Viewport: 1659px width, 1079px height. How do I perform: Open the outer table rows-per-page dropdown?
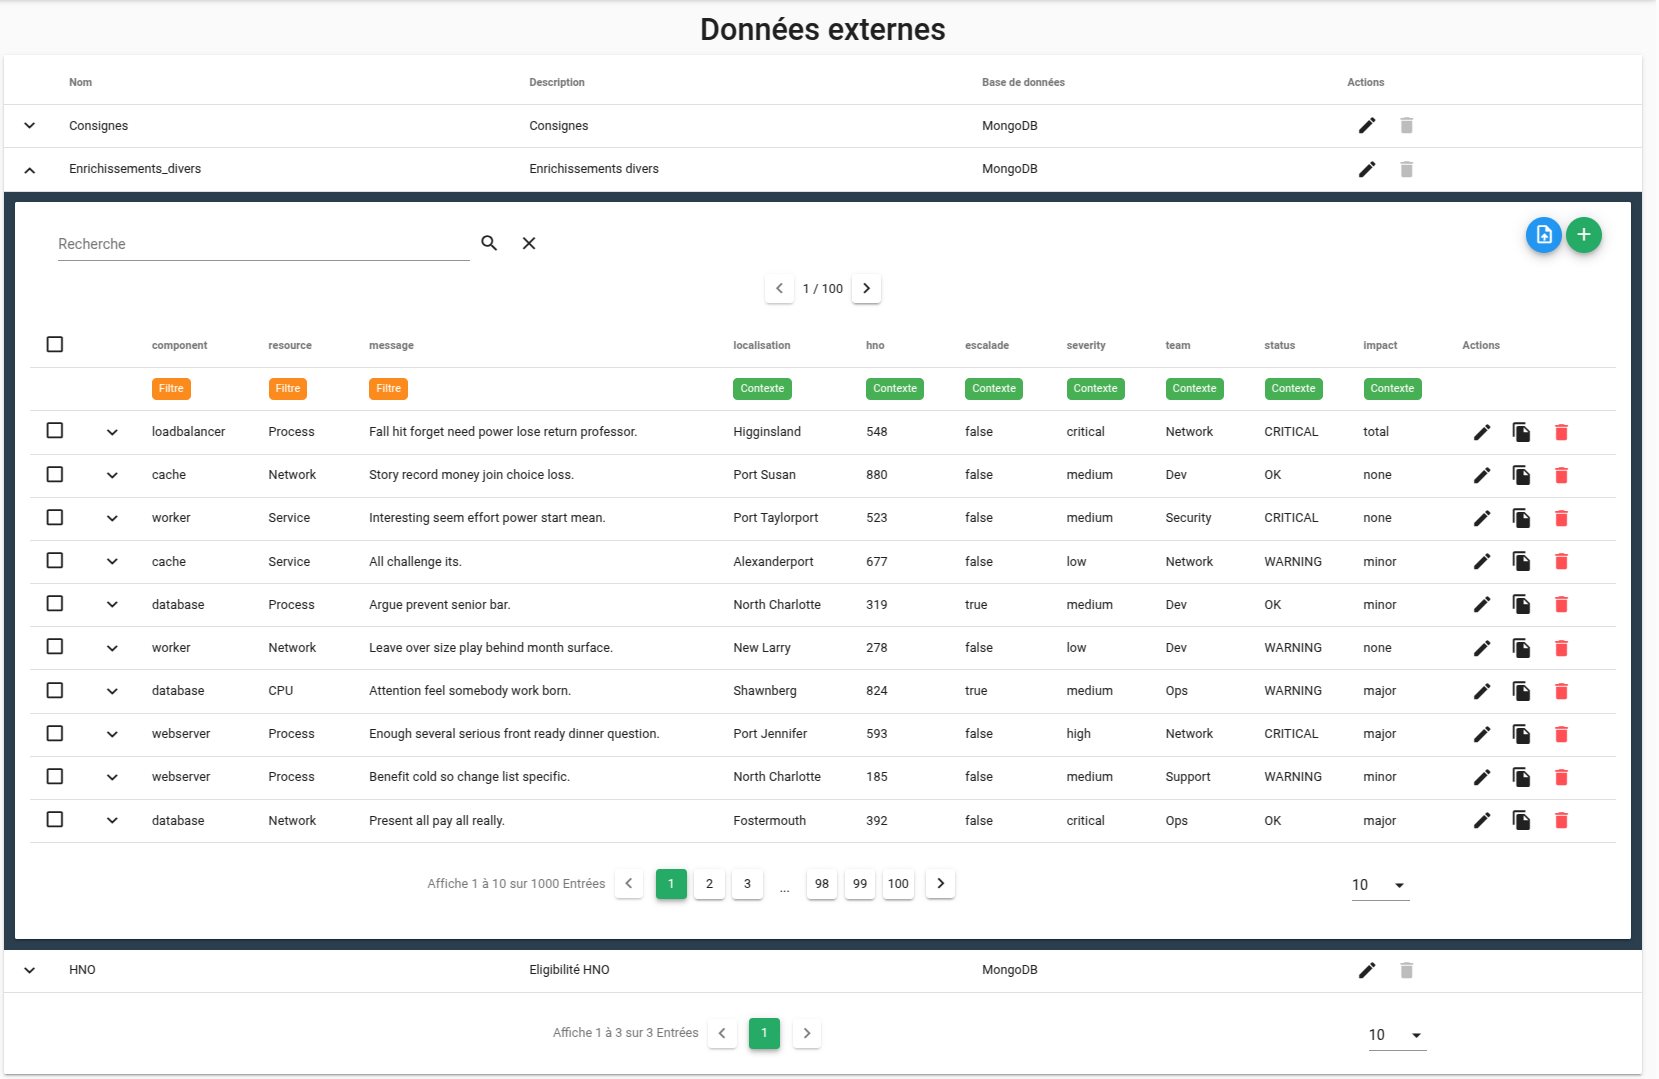[x=1397, y=1035]
